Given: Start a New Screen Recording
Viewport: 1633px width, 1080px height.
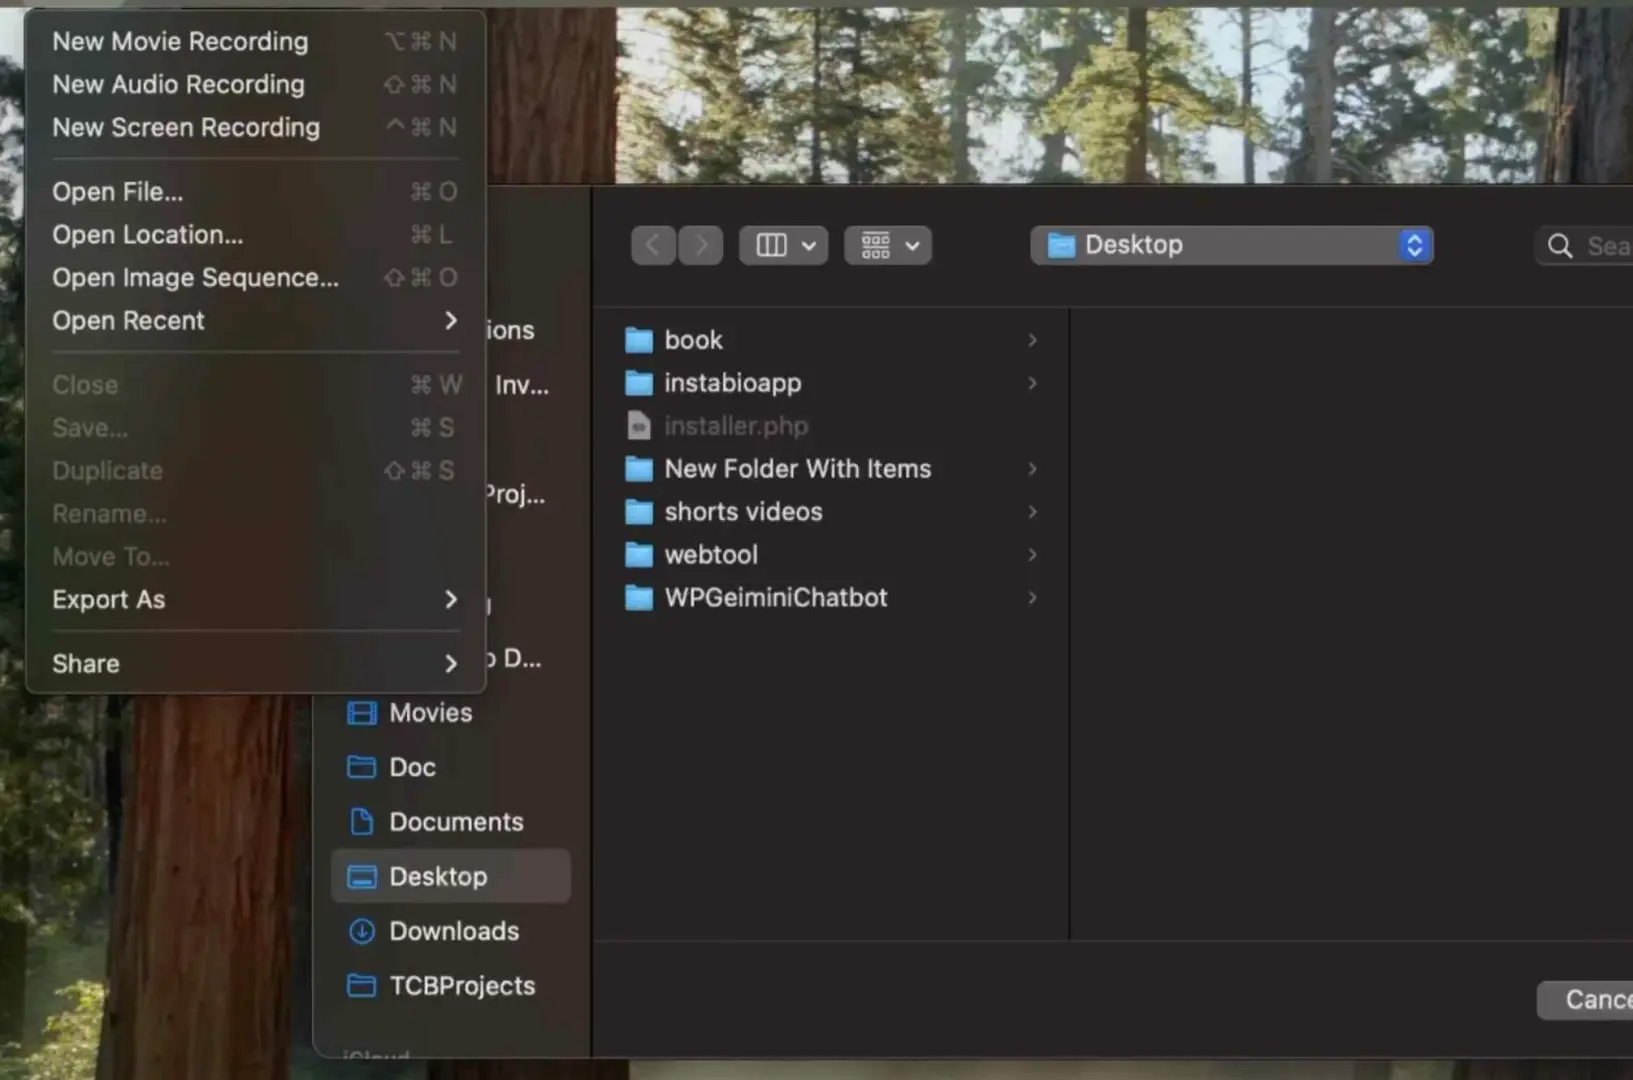Looking at the screenshot, I should coord(255,127).
